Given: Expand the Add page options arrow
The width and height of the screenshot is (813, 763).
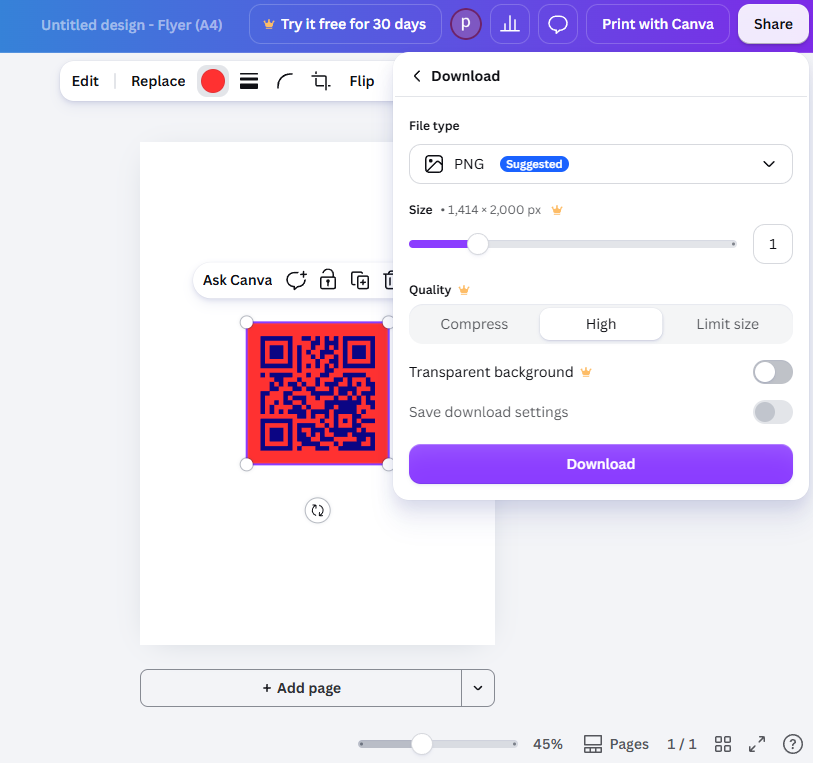Looking at the screenshot, I should (478, 688).
